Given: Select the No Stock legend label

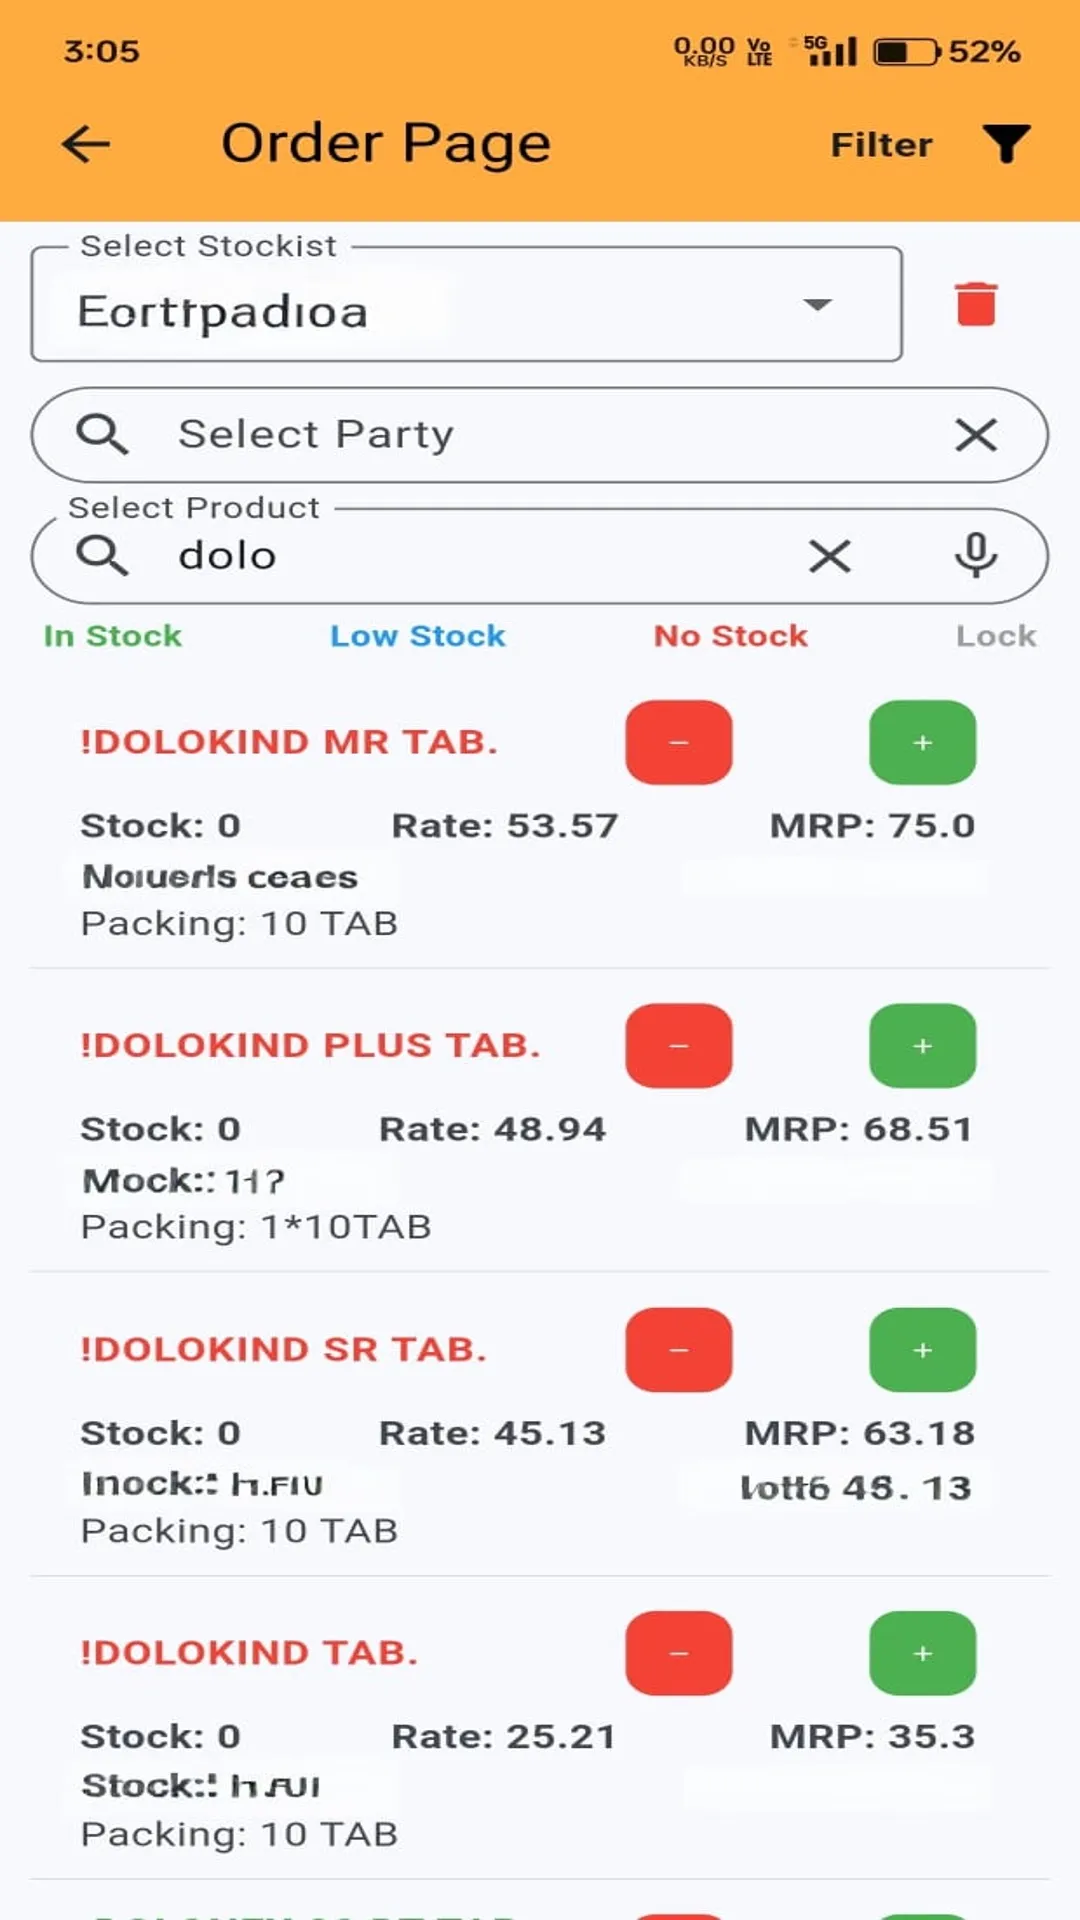Looking at the screenshot, I should click(731, 636).
